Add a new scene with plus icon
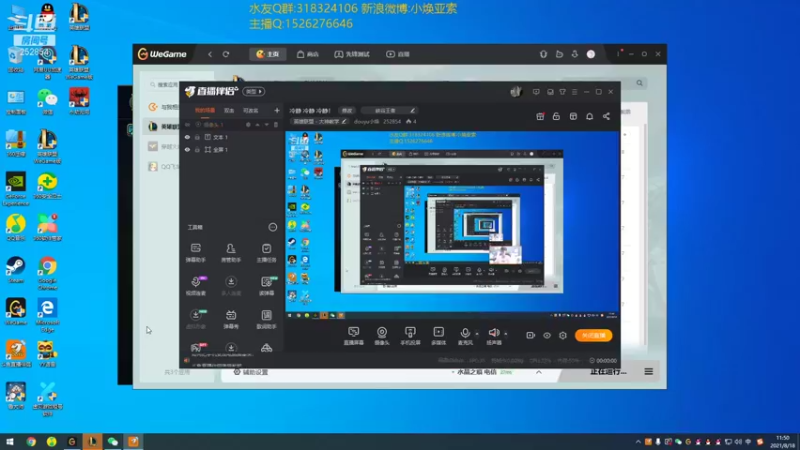Viewport: 800px width, 450px height. (x=277, y=110)
